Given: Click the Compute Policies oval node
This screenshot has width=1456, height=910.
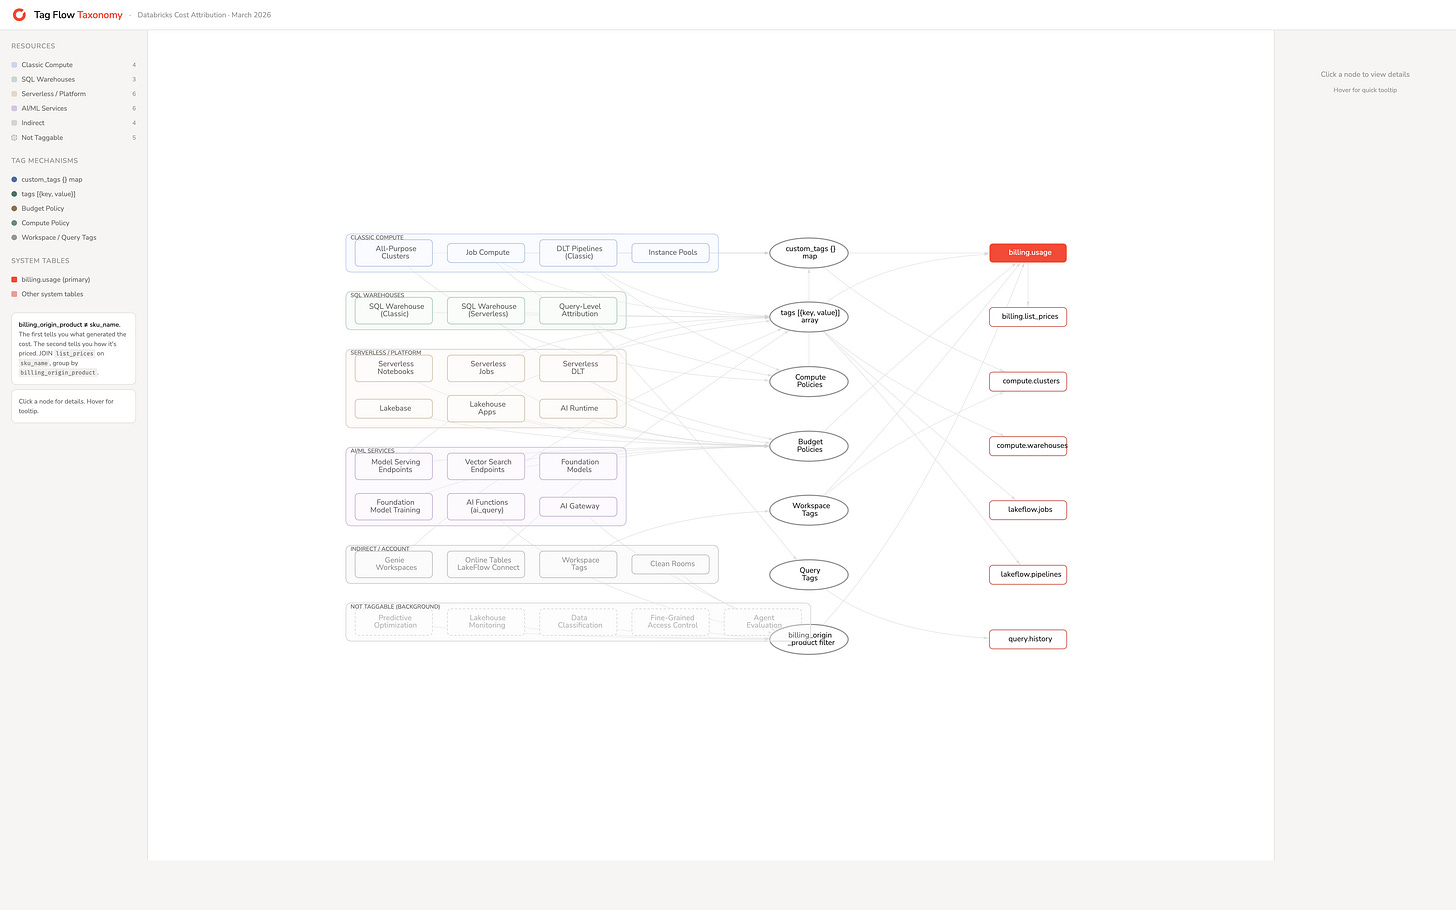Looking at the screenshot, I should (809, 381).
